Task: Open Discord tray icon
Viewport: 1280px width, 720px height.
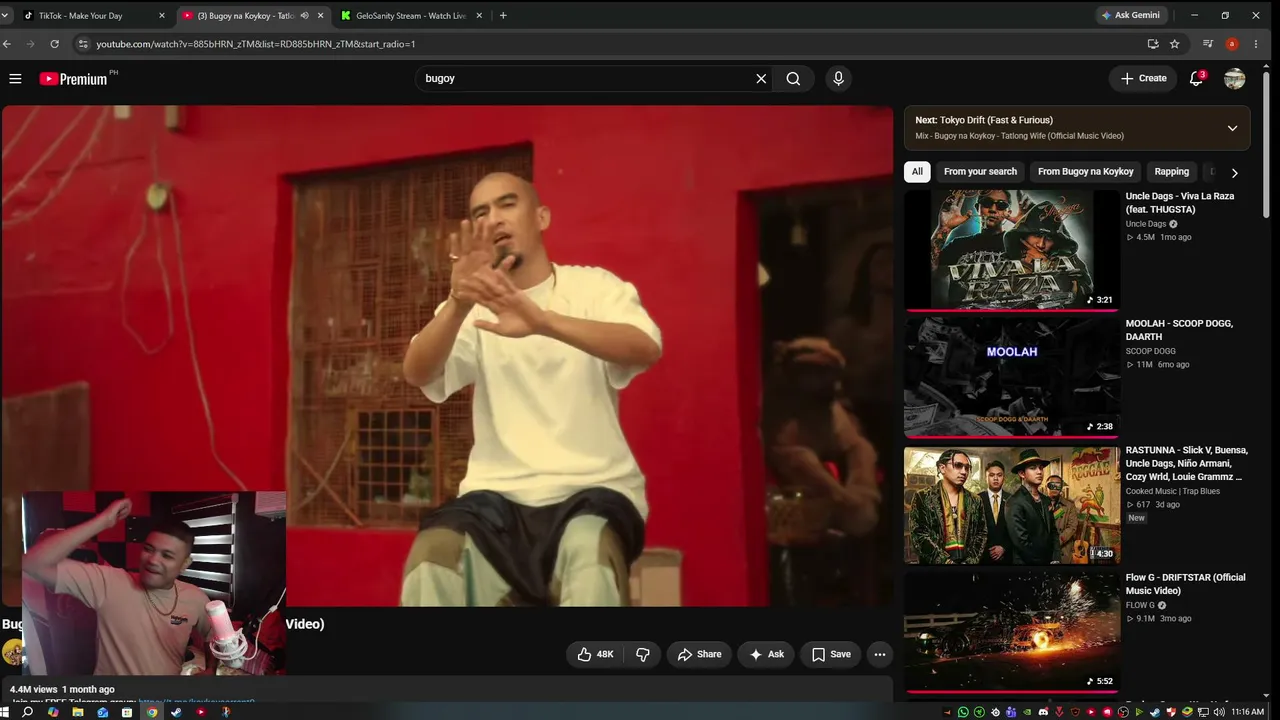Action: pos(1043,712)
